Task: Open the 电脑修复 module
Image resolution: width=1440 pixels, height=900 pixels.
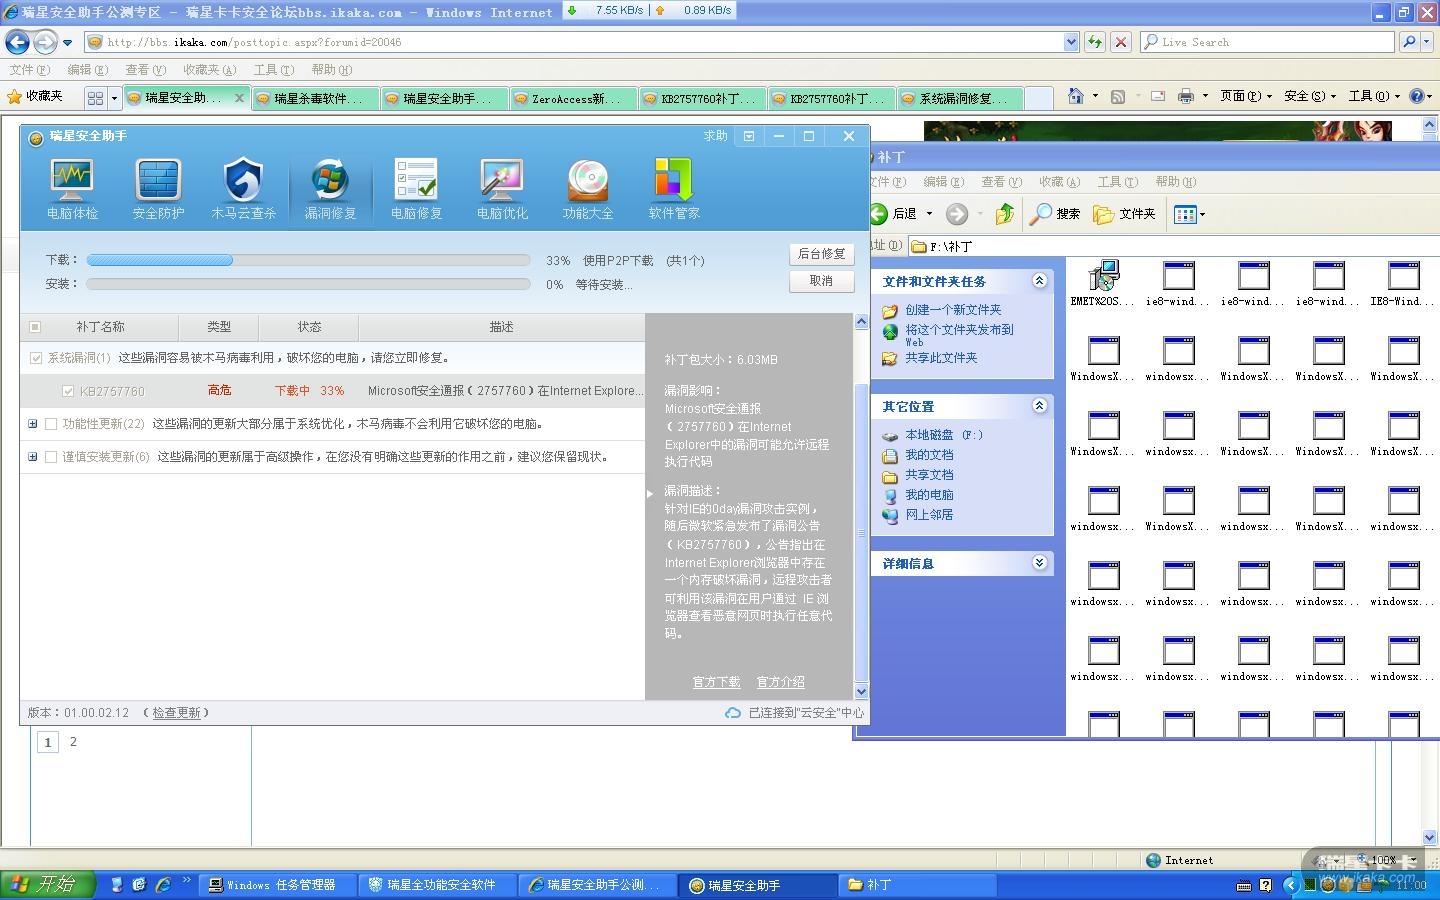Action: 416,188
